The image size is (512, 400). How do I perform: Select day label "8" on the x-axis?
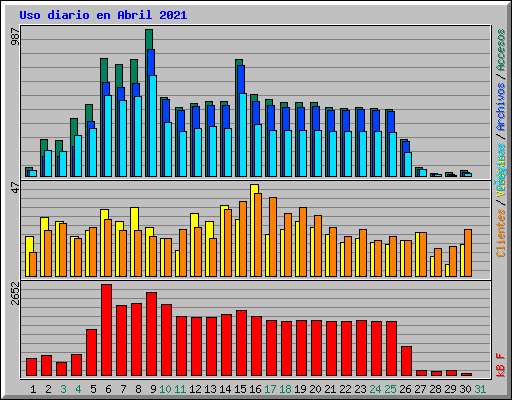tap(138, 389)
